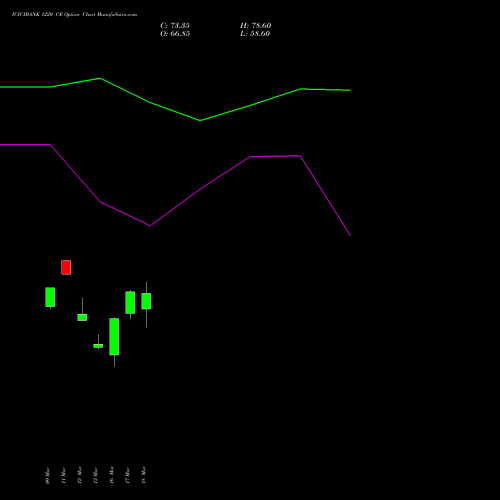Select the last green candle for 18 Mar
This screenshot has width=500, height=500.
coord(146,301)
